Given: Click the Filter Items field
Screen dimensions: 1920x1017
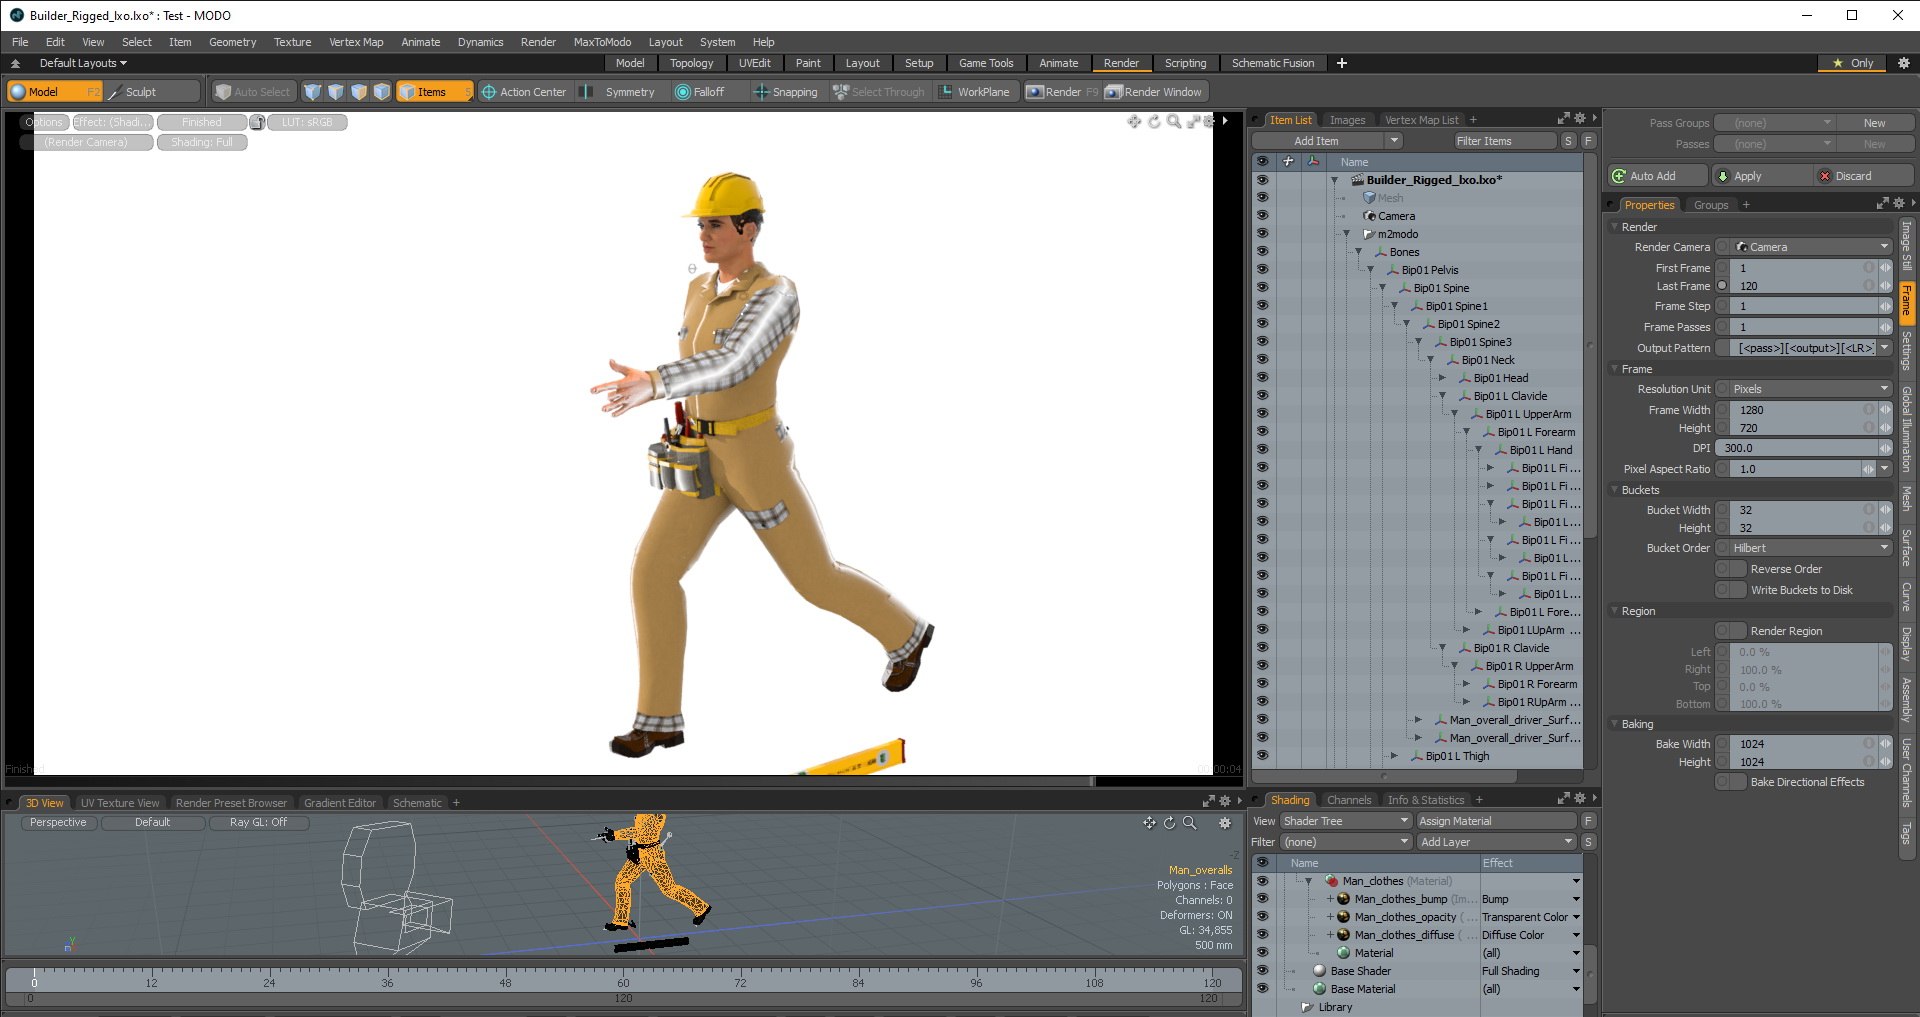Looking at the screenshot, I should (1505, 141).
